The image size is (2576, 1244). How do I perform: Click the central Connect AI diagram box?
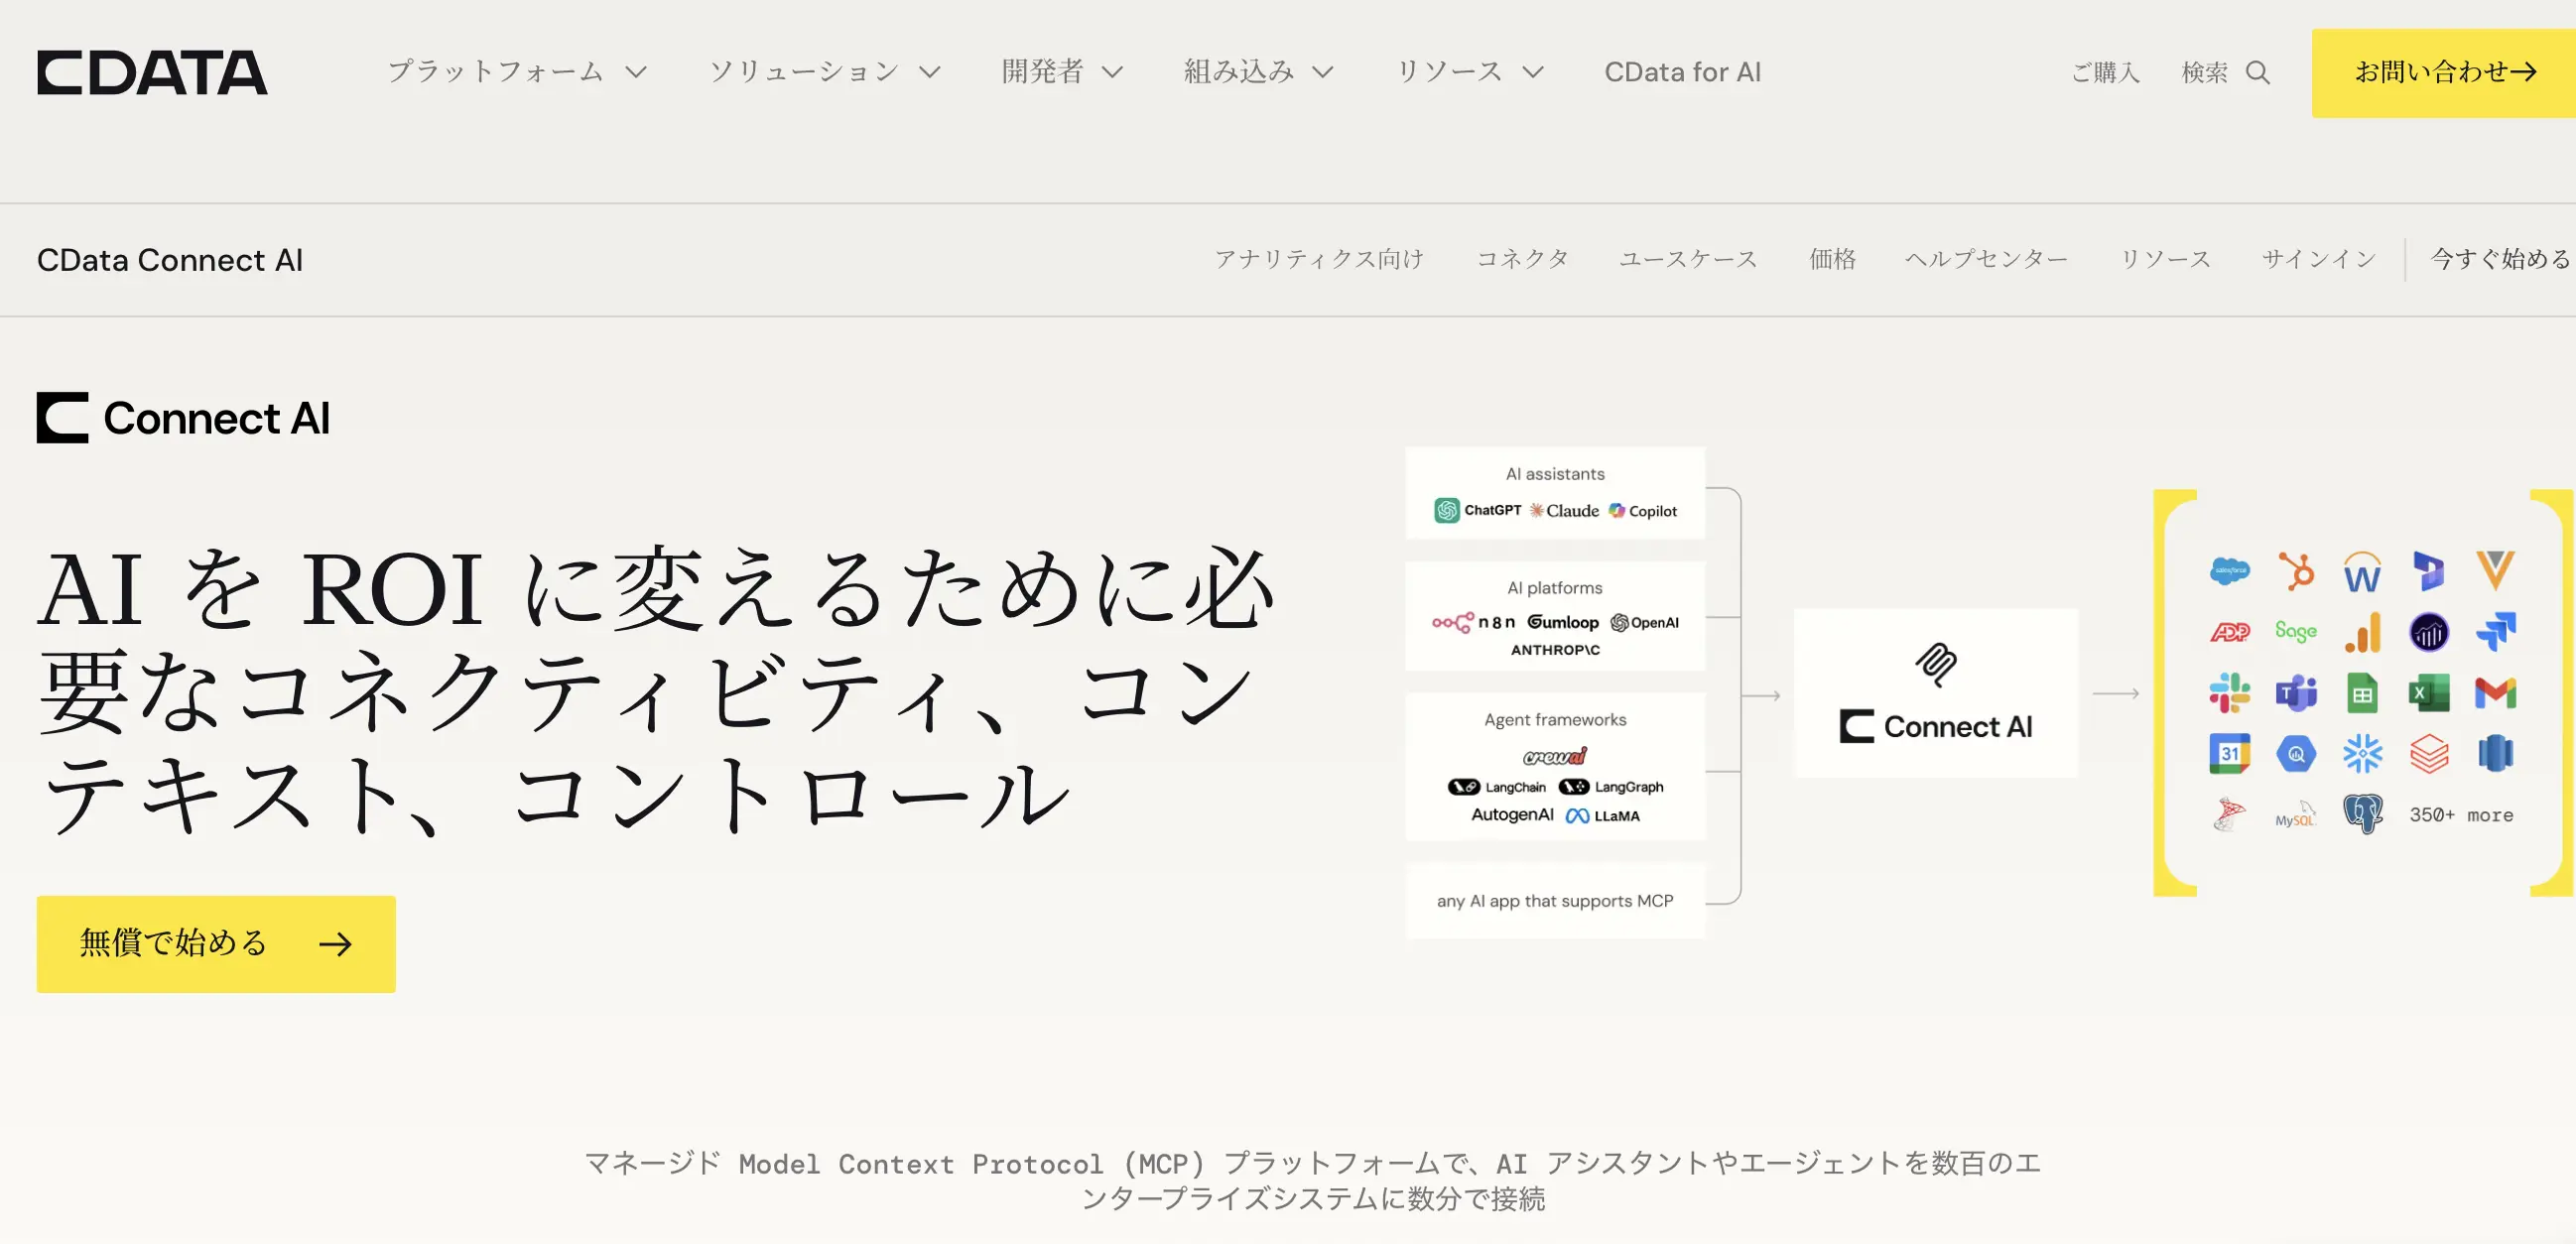click(x=1936, y=693)
